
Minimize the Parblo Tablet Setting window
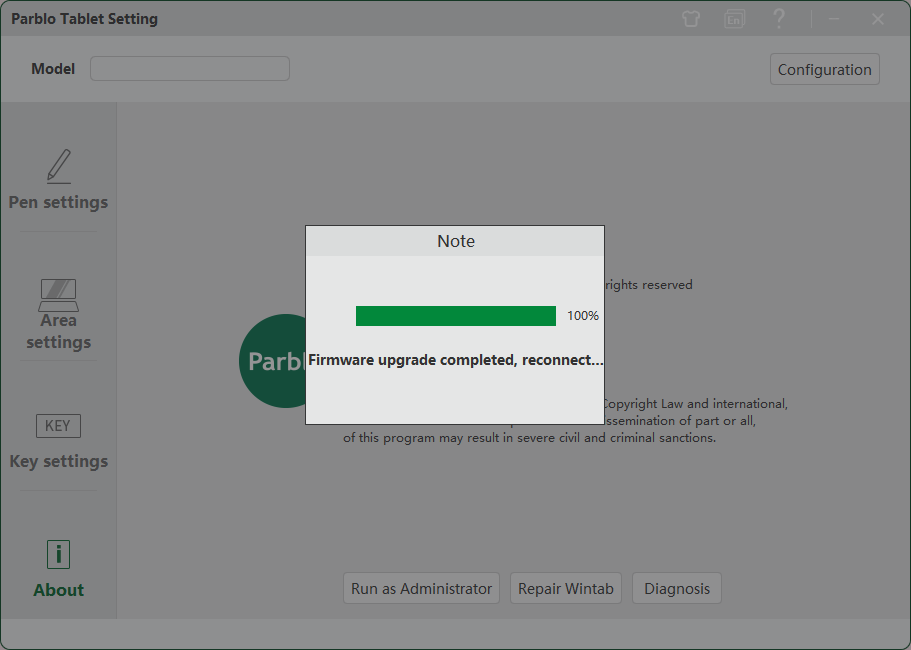tap(834, 19)
